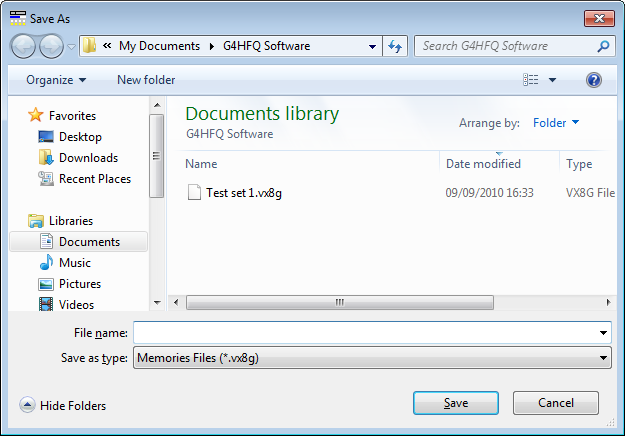Open the Music library
This screenshot has height=436, width=625.
coord(75,263)
